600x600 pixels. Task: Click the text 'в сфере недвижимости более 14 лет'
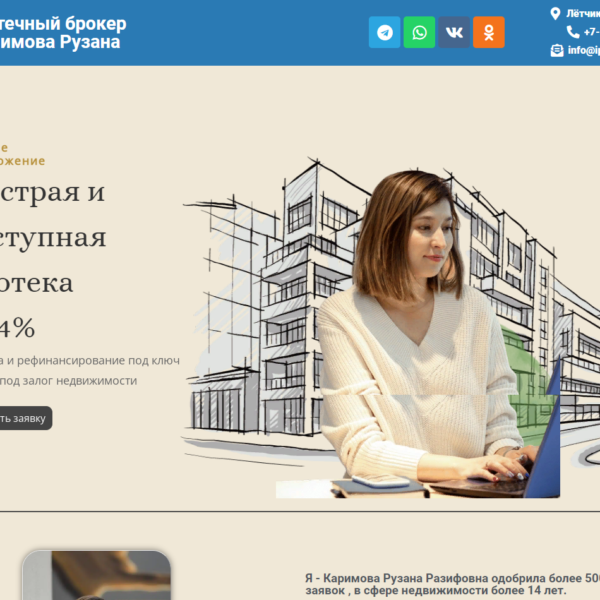pyautogui.click(x=460, y=590)
